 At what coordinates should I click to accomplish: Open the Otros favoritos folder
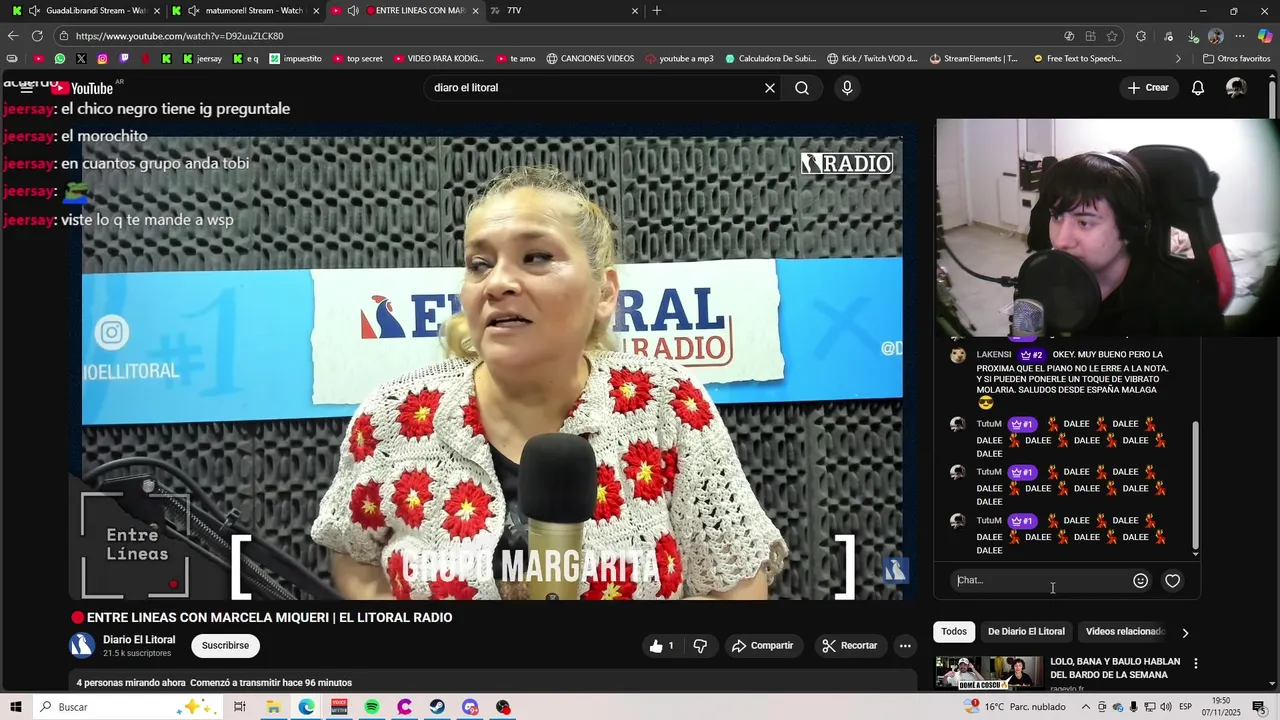point(1237,59)
